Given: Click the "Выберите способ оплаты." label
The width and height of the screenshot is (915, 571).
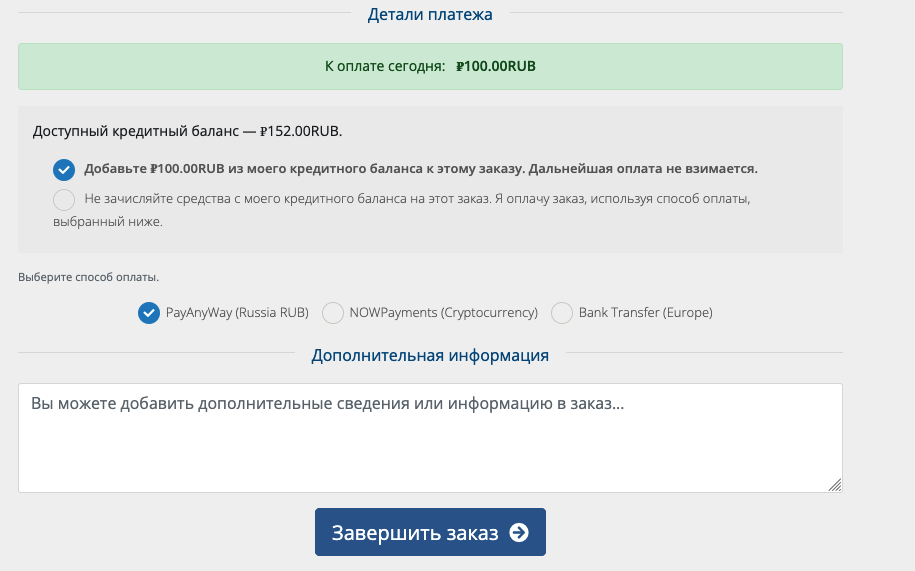Looking at the screenshot, I should pyautogui.click(x=88, y=277).
